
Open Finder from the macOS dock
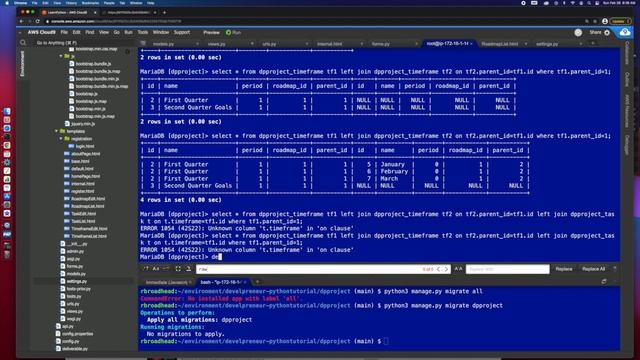[x=7, y=111]
